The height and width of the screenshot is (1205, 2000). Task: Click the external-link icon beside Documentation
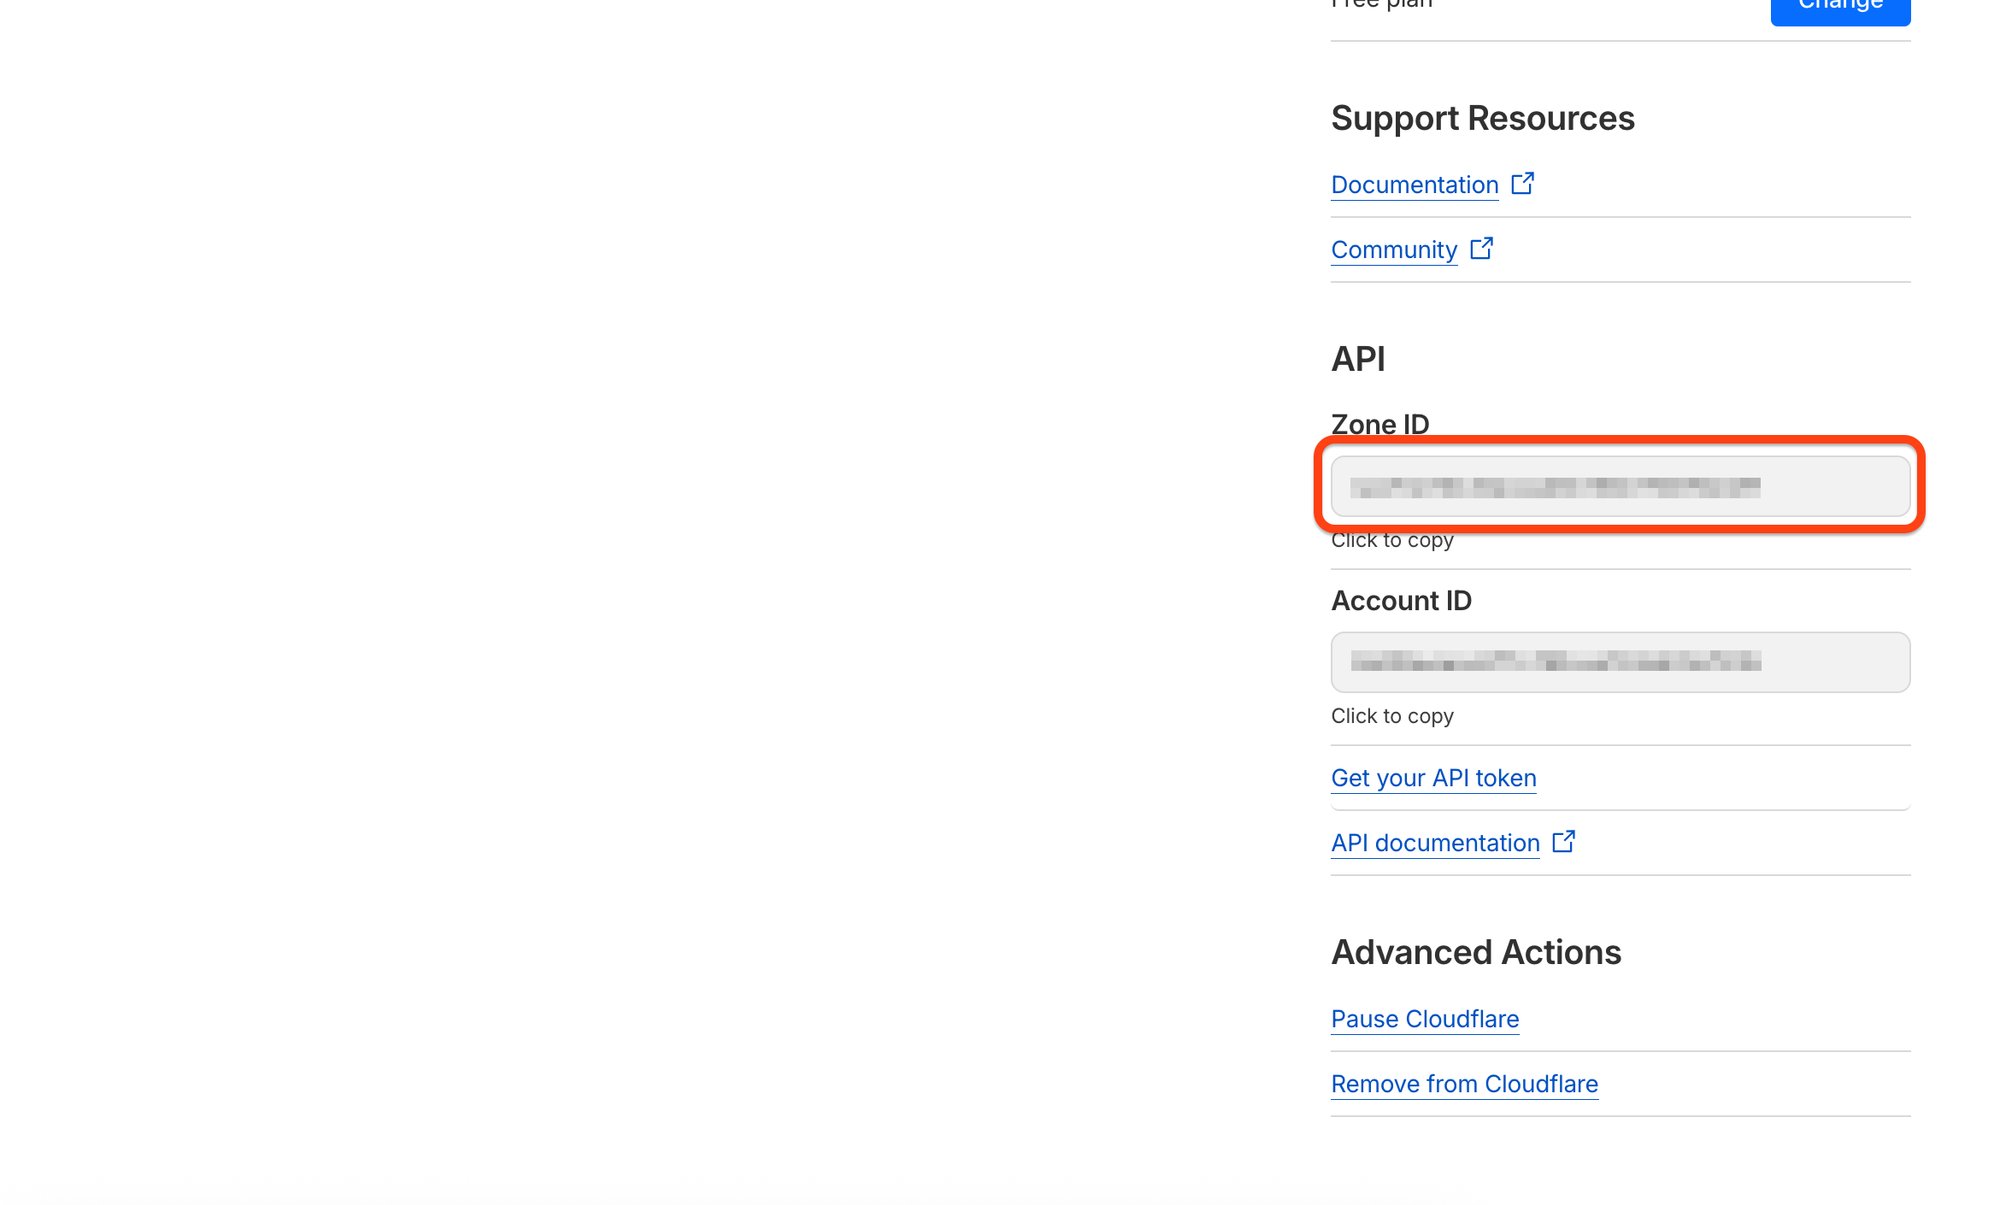pos(1522,183)
